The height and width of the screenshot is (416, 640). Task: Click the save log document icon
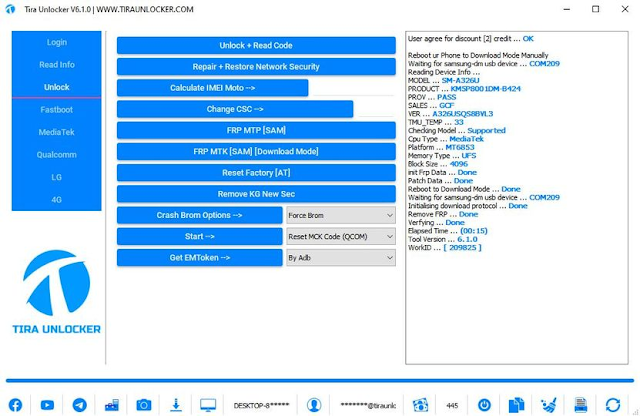tap(580, 405)
